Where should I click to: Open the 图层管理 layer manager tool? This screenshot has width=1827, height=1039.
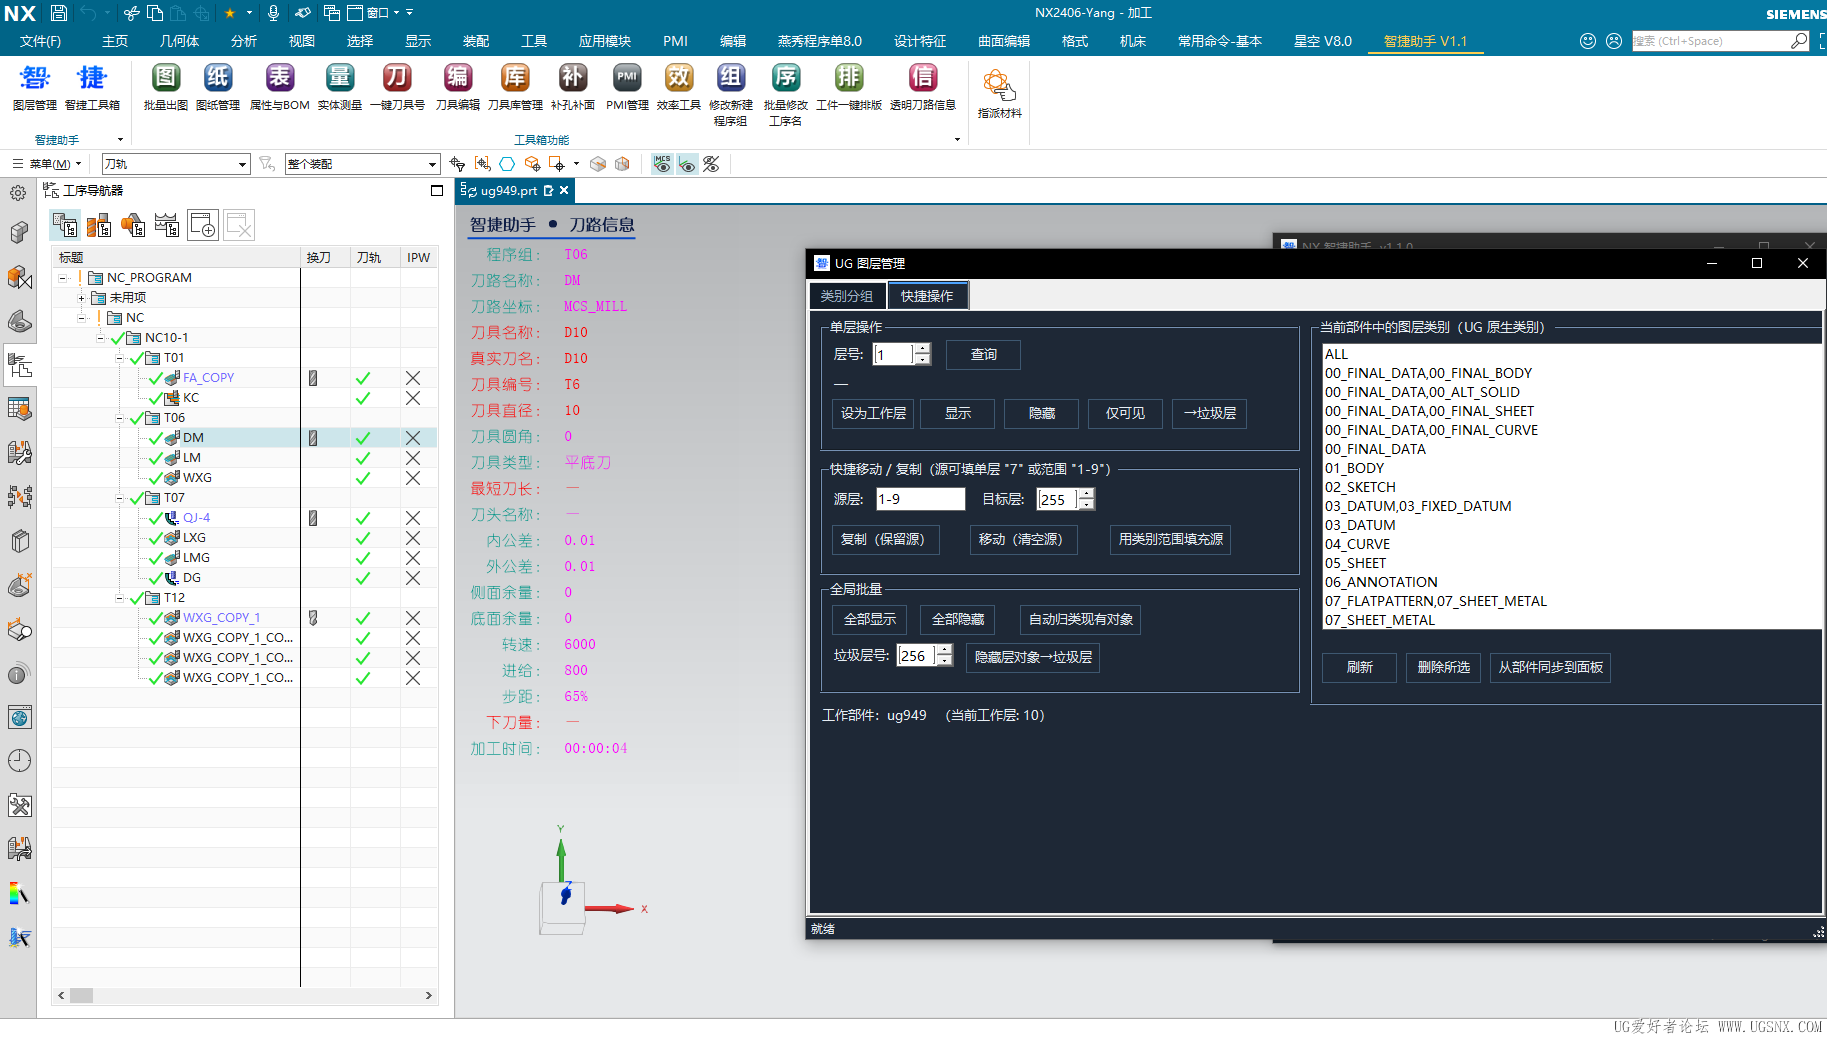(x=34, y=87)
